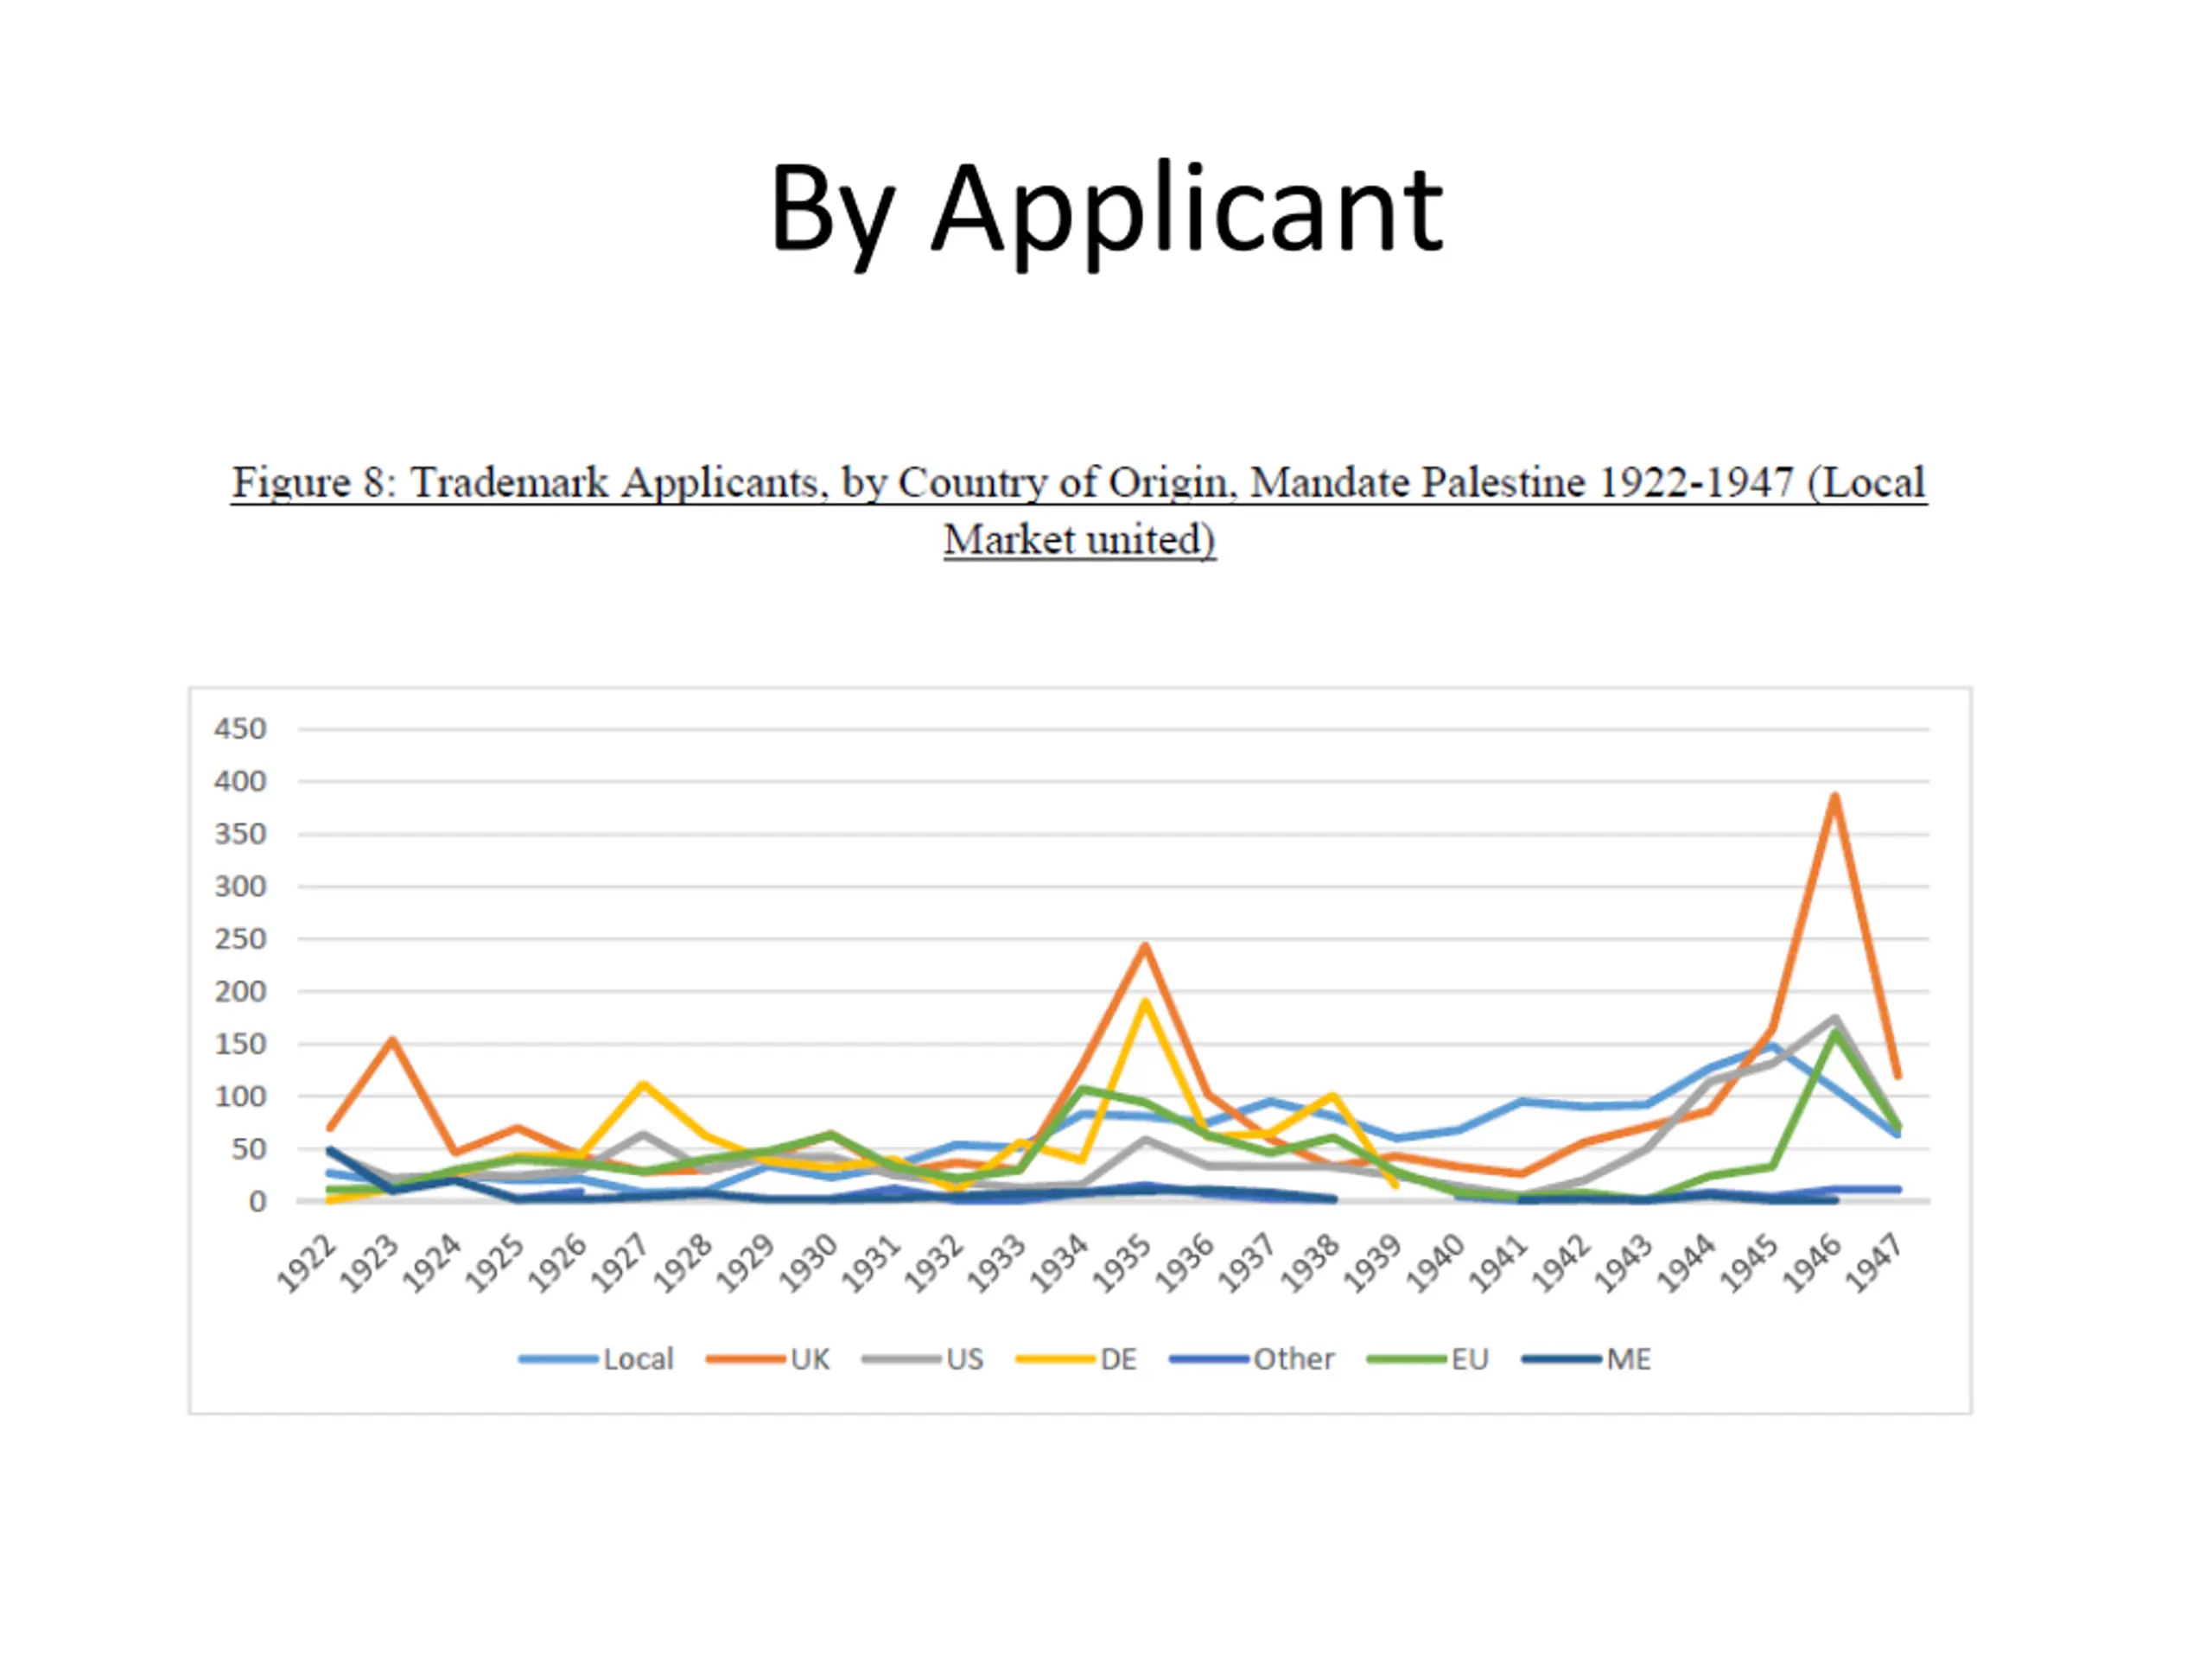
Task: Click the 1937 x-axis label
Action: point(1248,1264)
